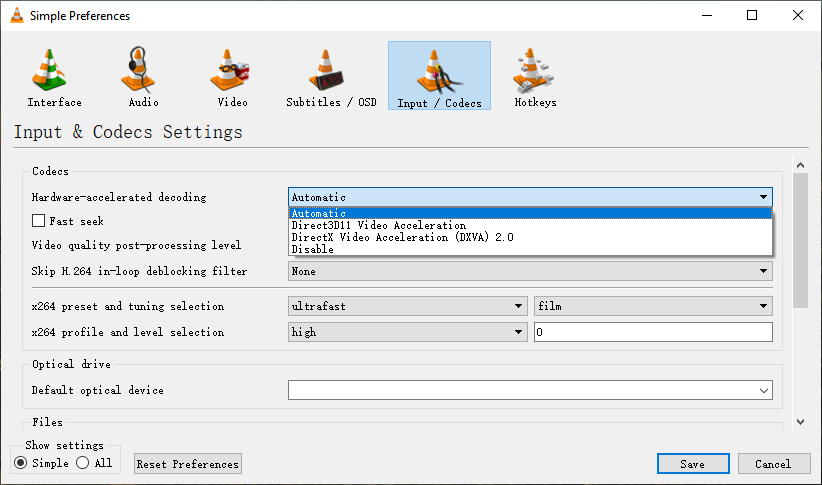The height and width of the screenshot is (485, 822).
Task: Click the Hardware-accelerated decoding label
Action: tap(119, 197)
